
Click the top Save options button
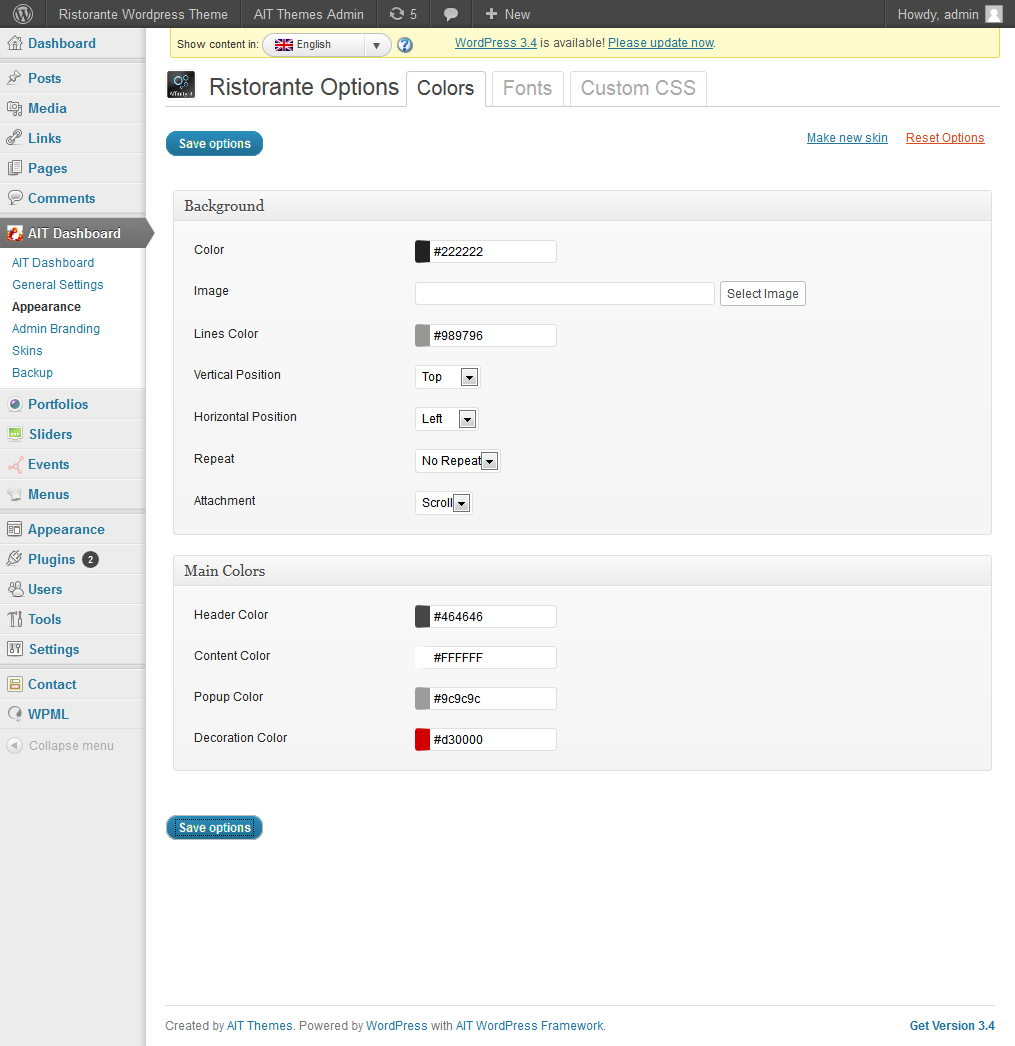[x=214, y=144]
